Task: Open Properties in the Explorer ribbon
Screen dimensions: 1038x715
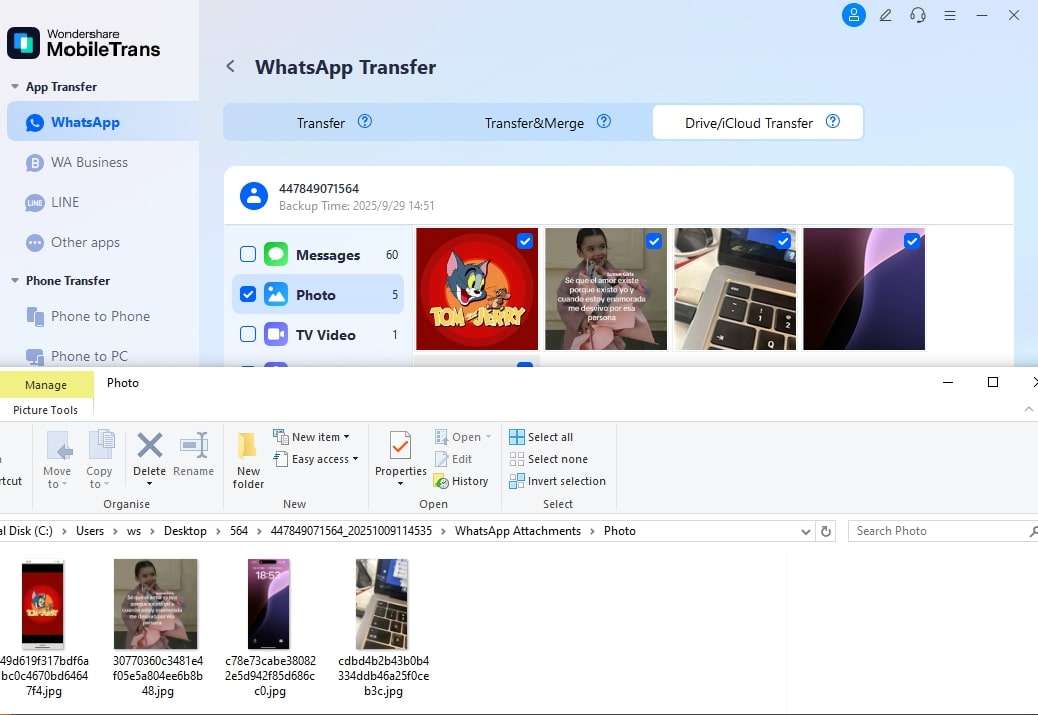Action: (x=400, y=460)
